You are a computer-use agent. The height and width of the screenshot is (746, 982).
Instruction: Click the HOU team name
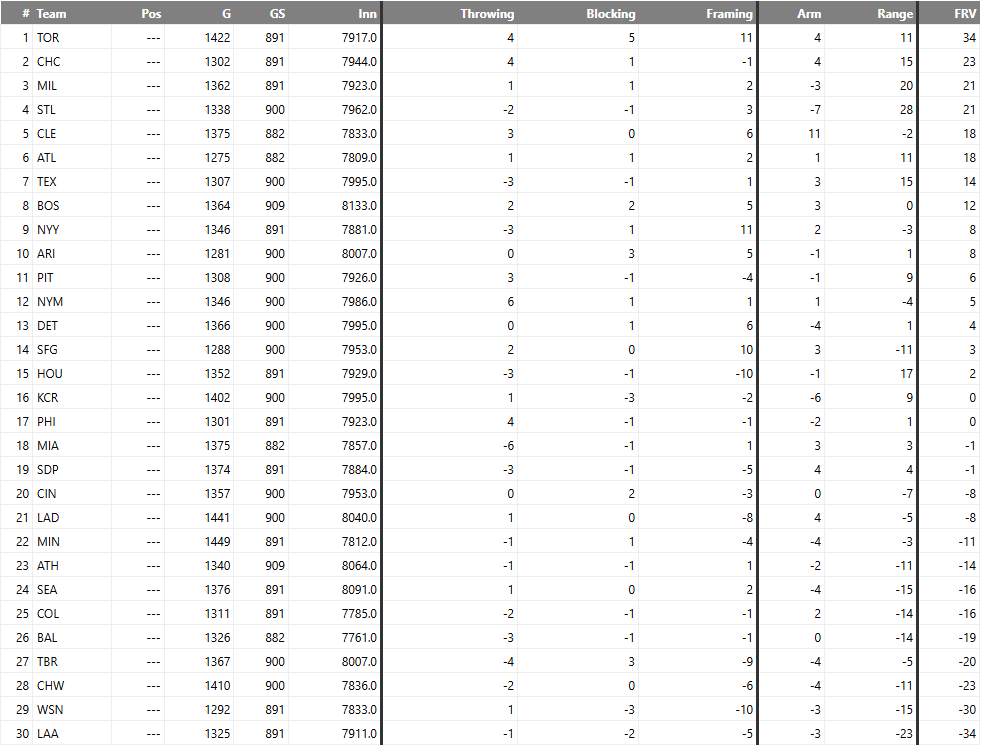point(49,374)
